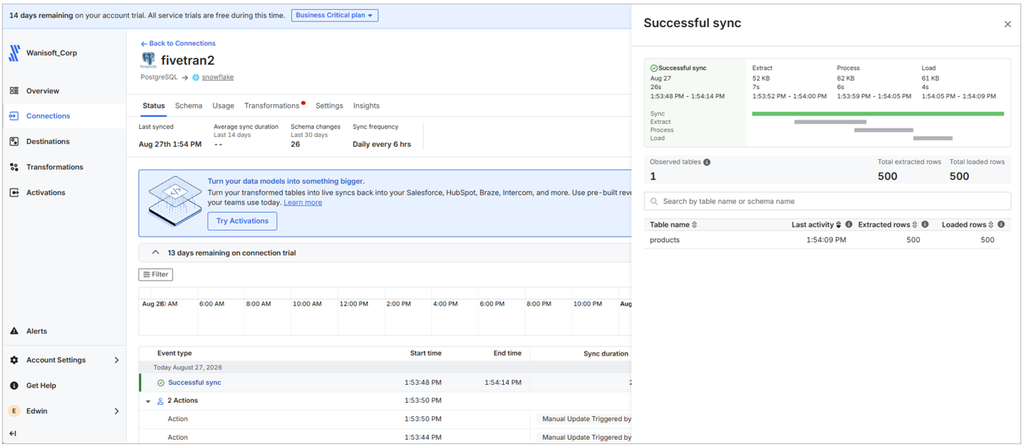Click the Observed tables info icon
1024x447 pixels.
707,161
